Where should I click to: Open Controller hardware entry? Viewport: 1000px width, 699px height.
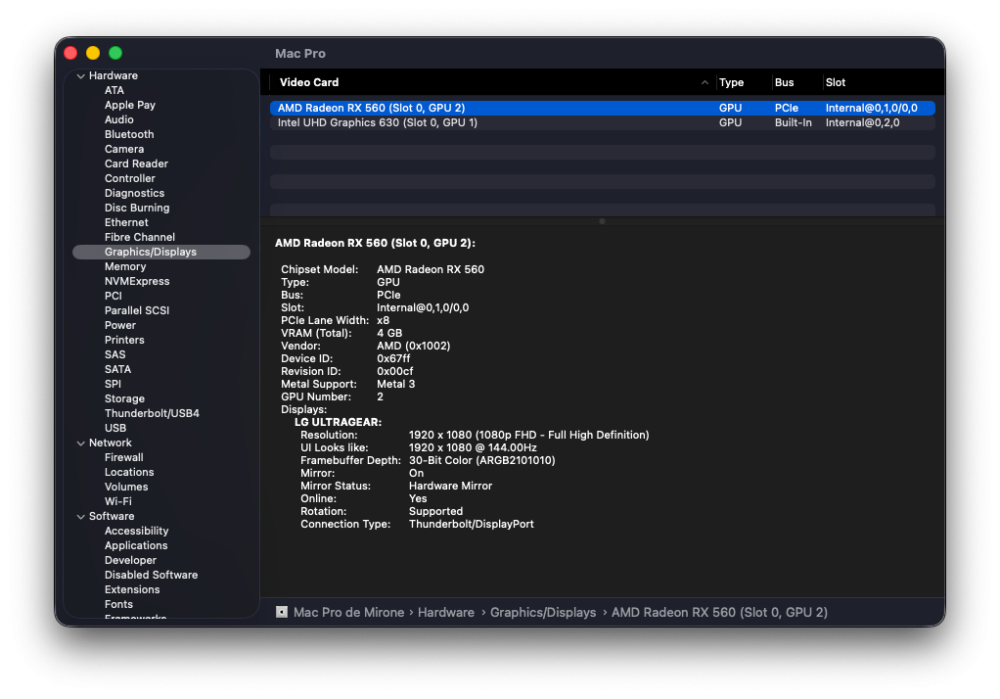[130, 179]
